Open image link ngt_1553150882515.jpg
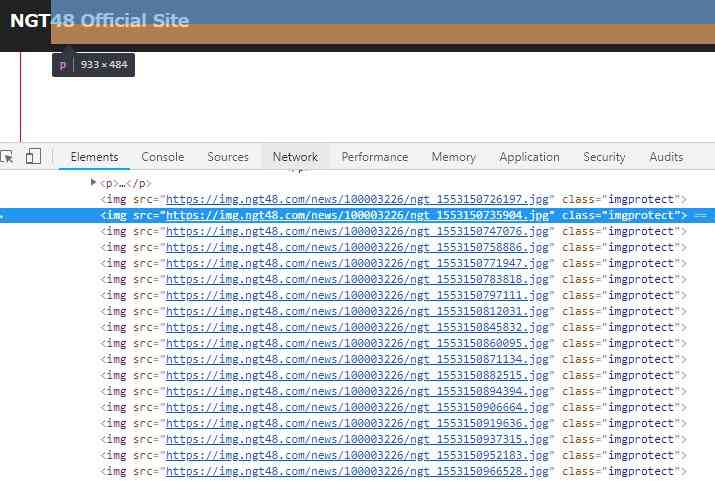This screenshot has width=715, height=481. [357, 375]
